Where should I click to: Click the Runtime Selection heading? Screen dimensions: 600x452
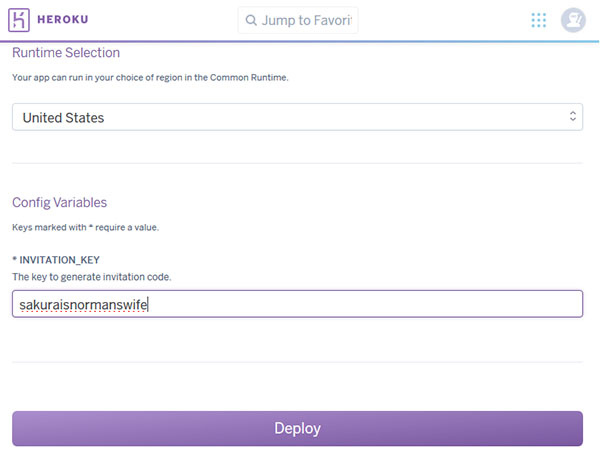[x=66, y=53]
